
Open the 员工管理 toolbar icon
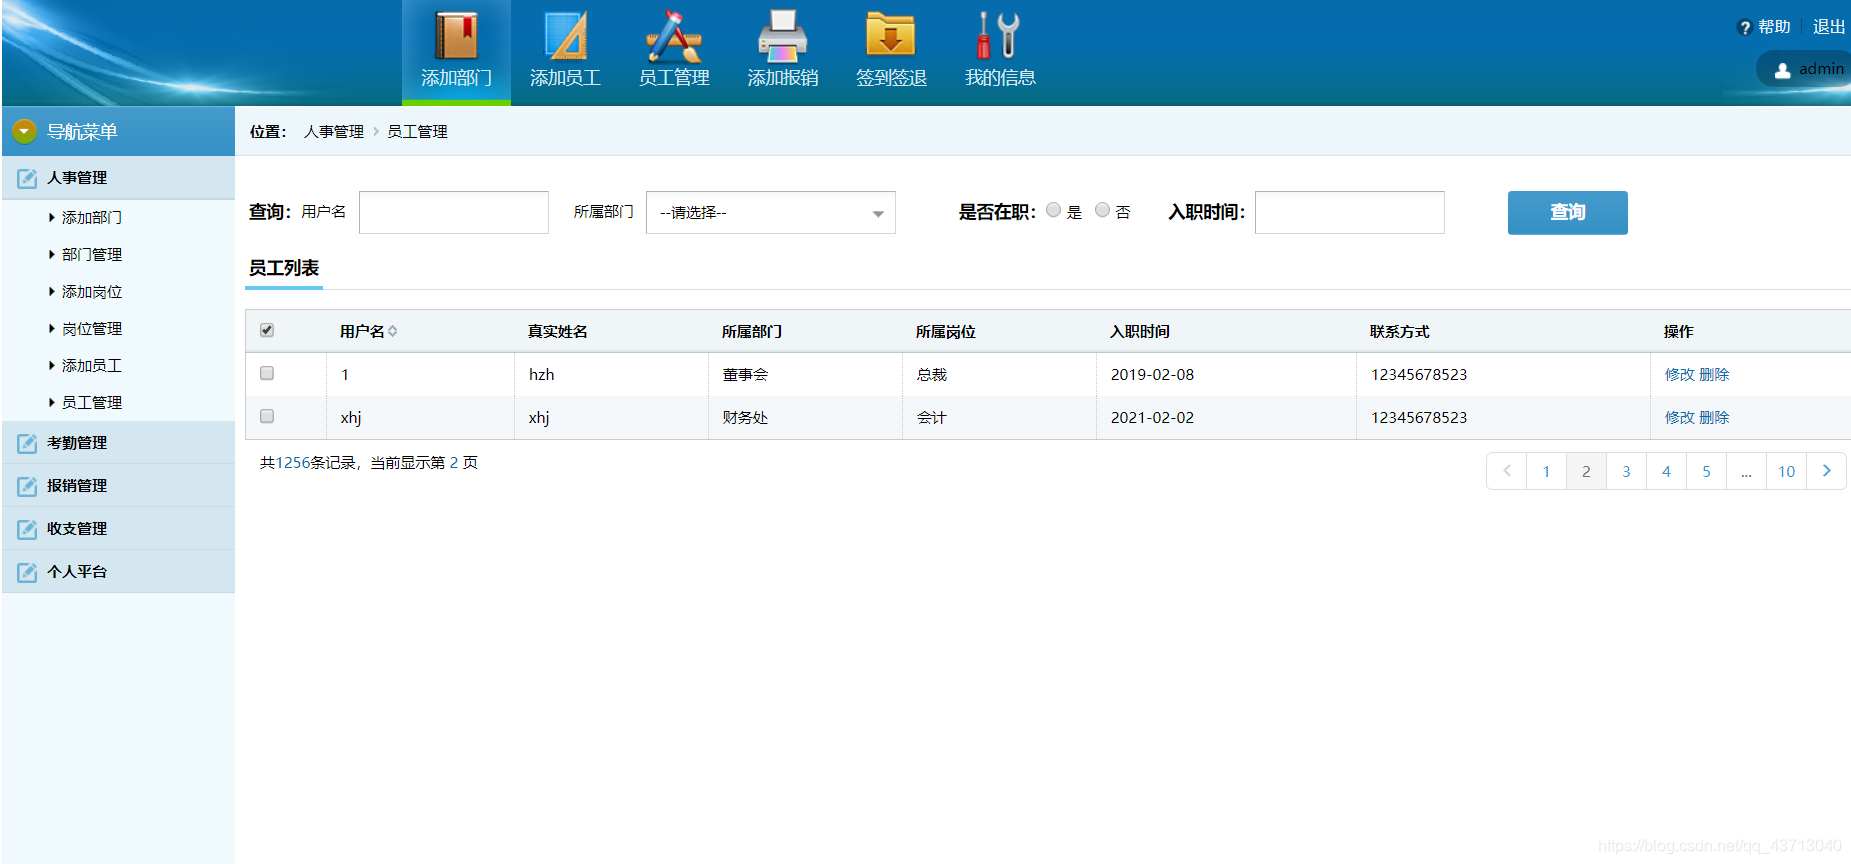click(674, 36)
